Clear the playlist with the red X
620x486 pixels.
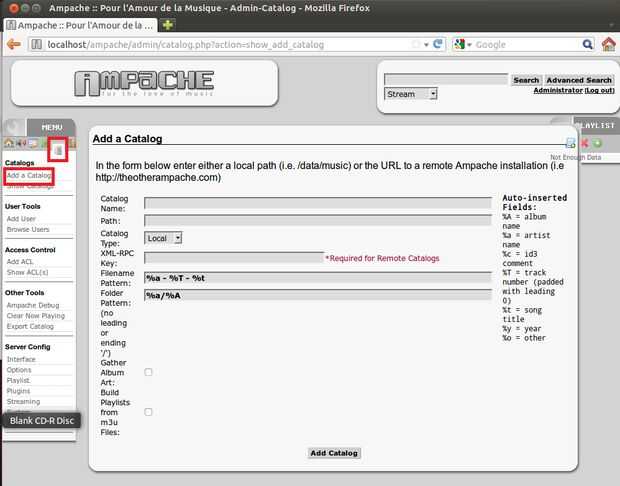[x=584, y=143]
